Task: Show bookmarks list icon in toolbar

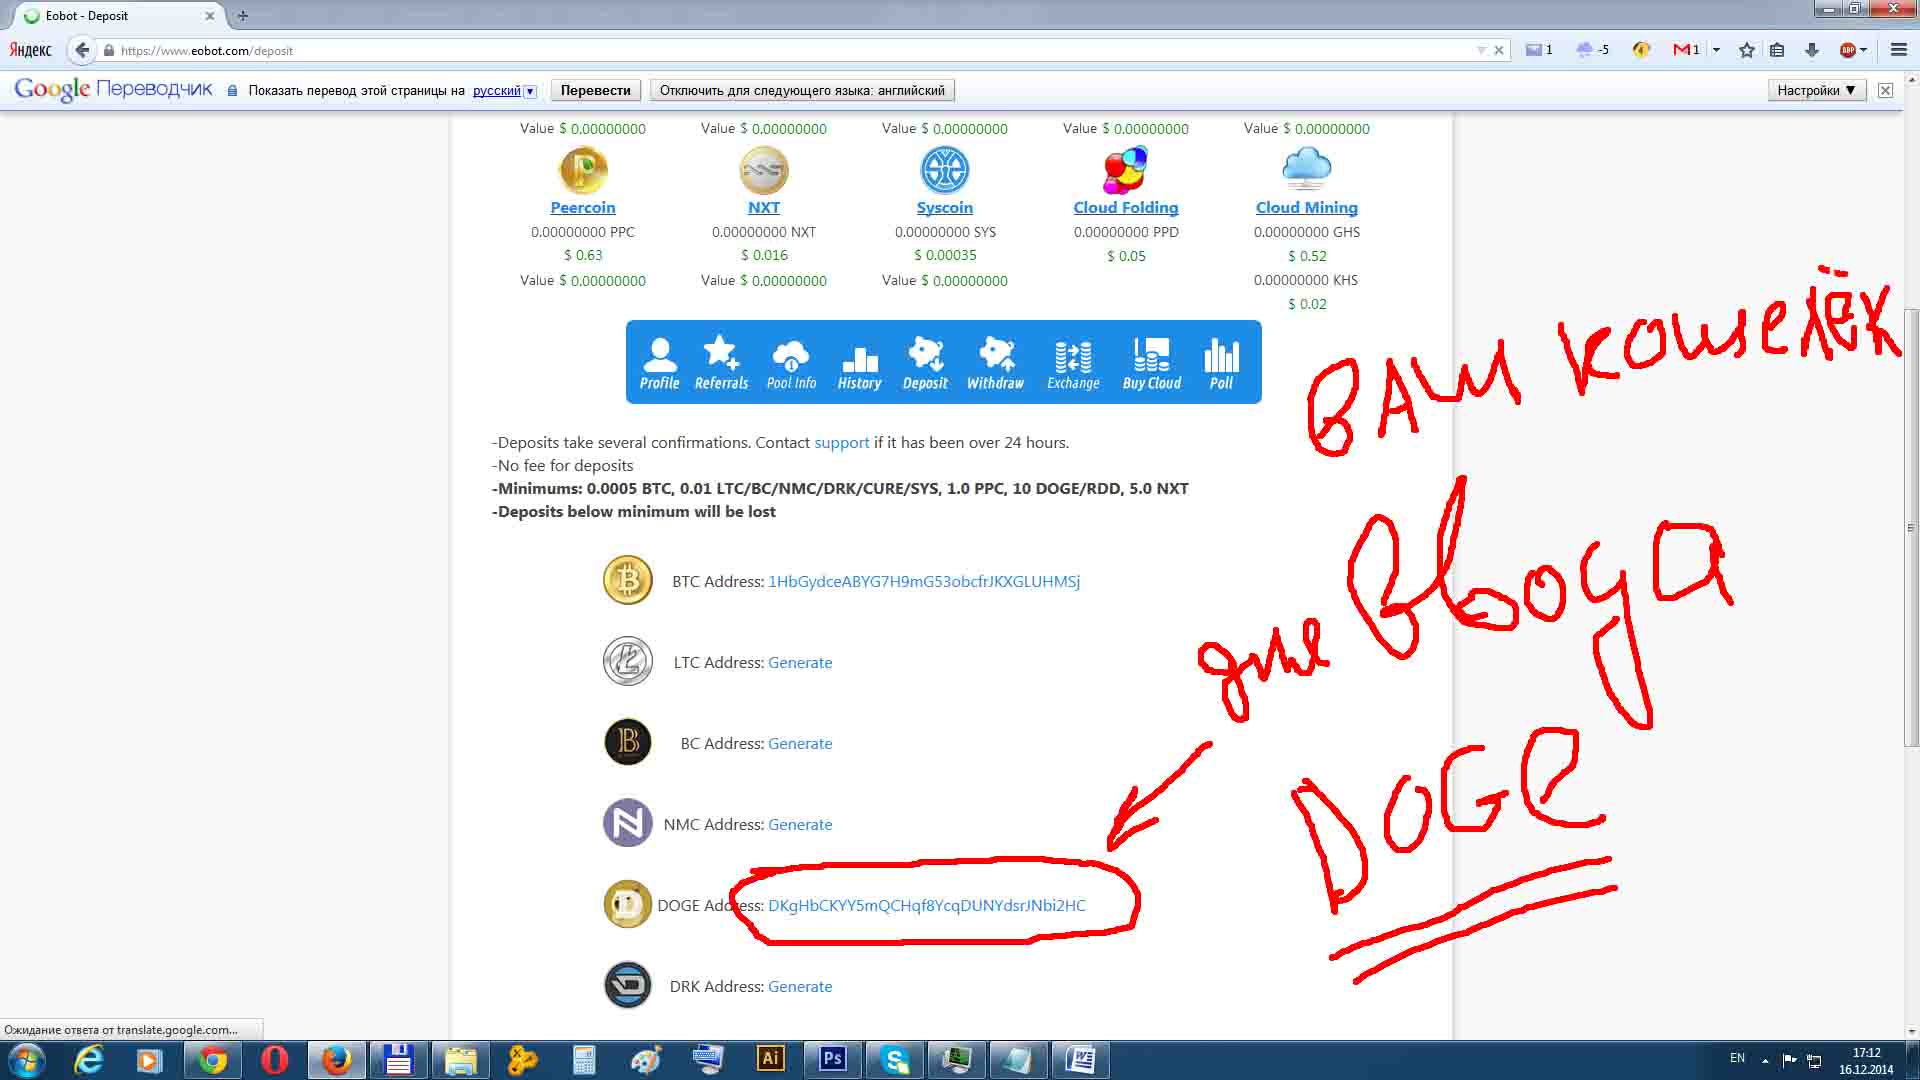Action: [1777, 50]
